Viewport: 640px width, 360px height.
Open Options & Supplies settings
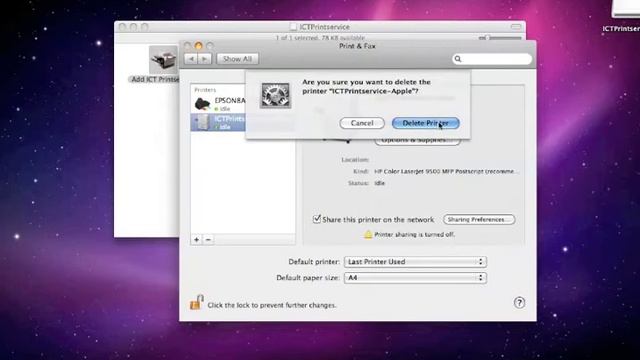click(417, 141)
